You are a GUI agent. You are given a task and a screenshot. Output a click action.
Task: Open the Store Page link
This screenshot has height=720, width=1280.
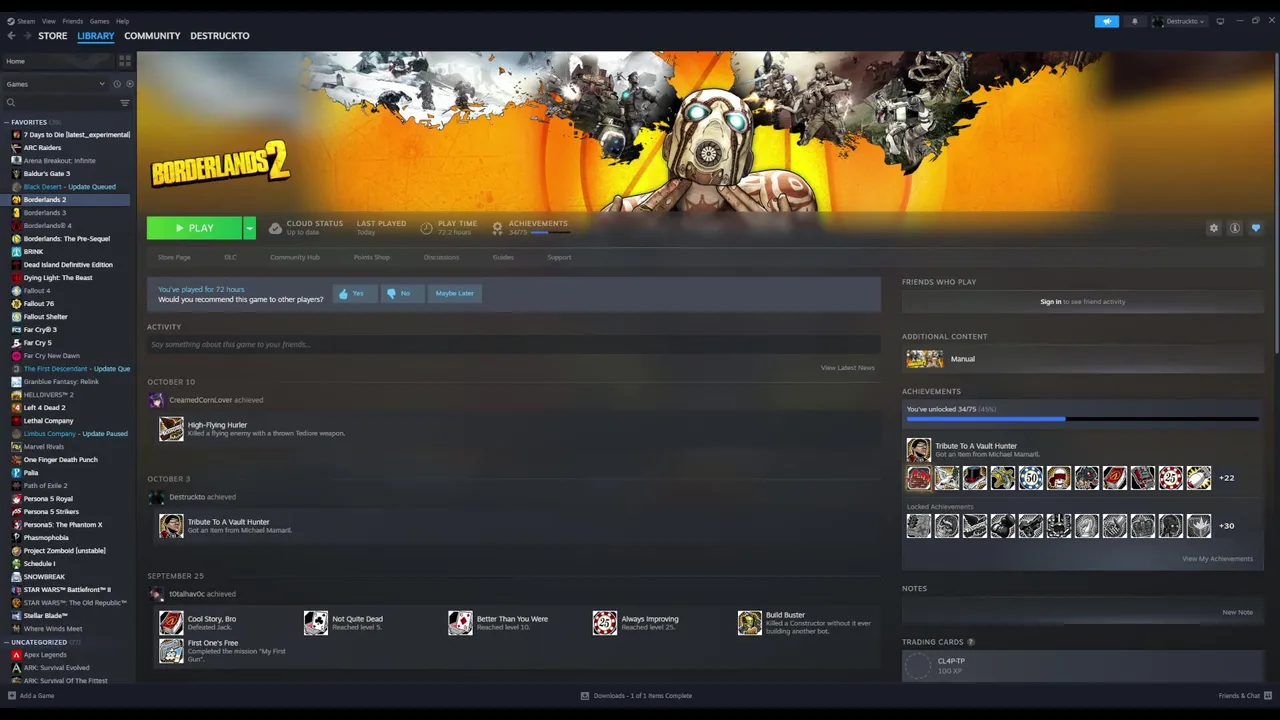[174, 257]
